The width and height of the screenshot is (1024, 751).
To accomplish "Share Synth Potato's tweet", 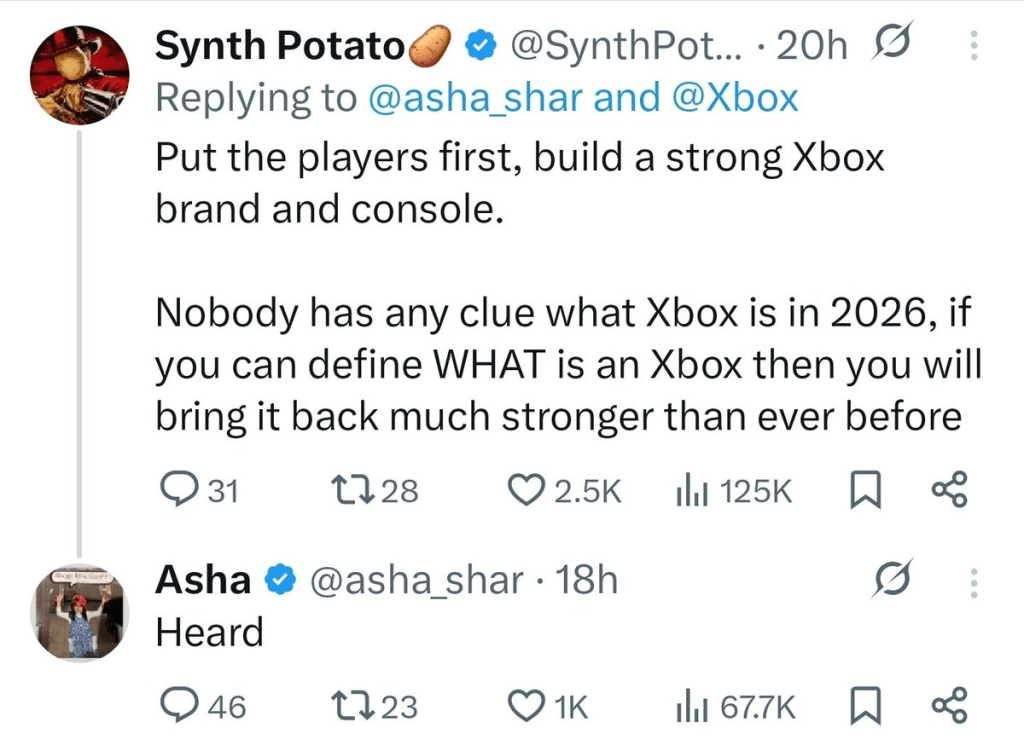I will [x=949, y=490].
